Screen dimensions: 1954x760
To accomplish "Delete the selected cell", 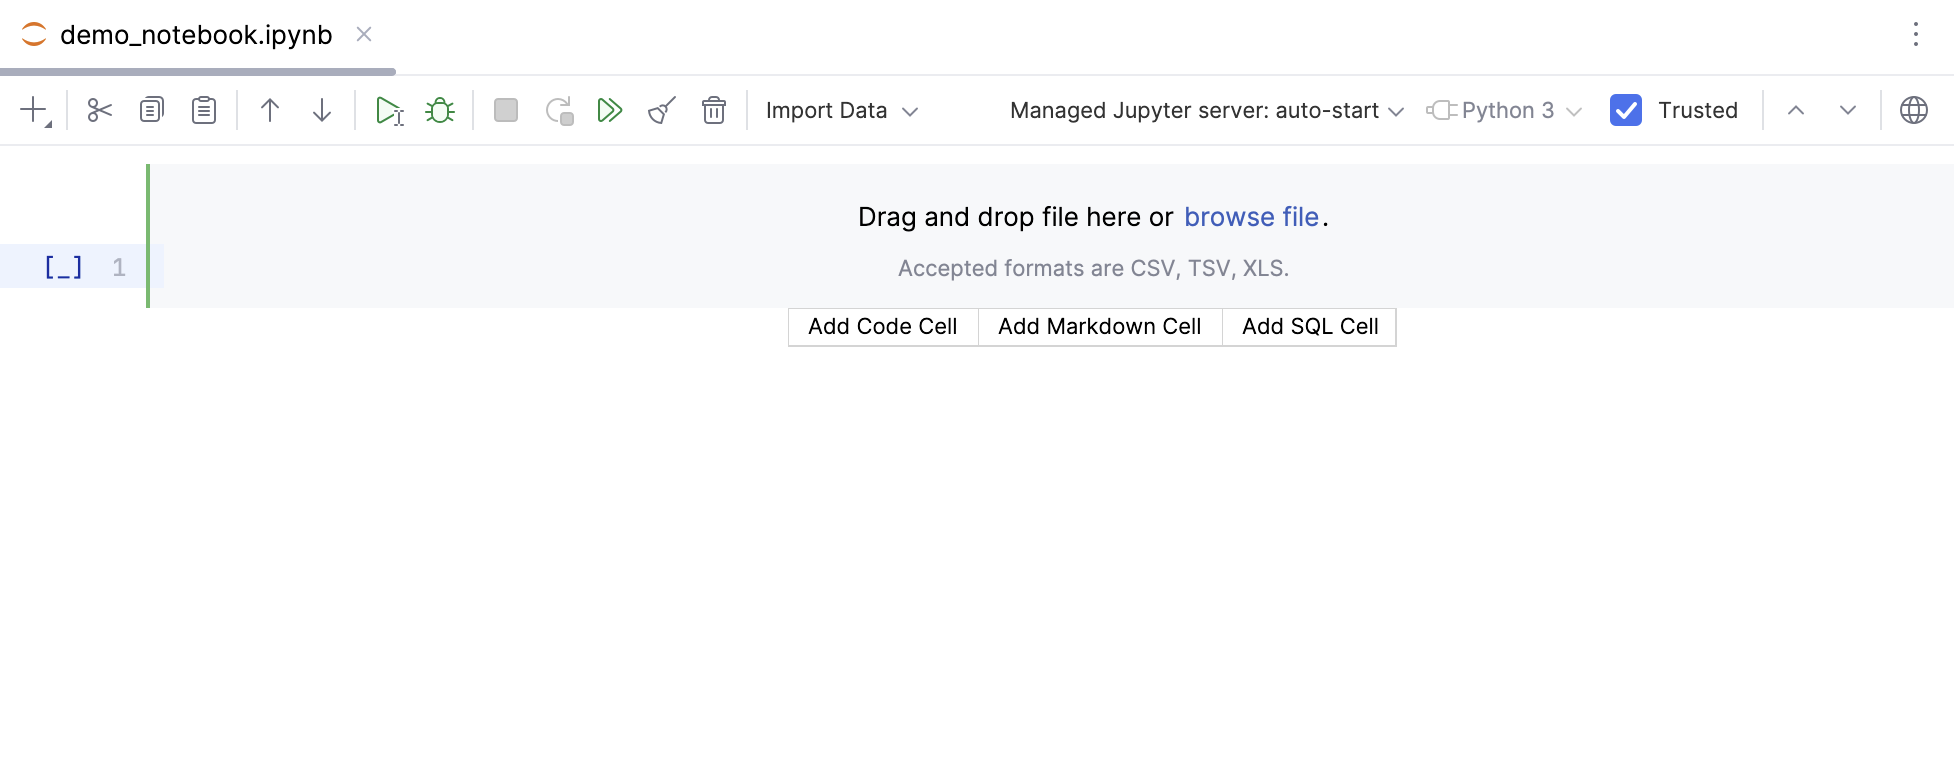I will (713, 110).
